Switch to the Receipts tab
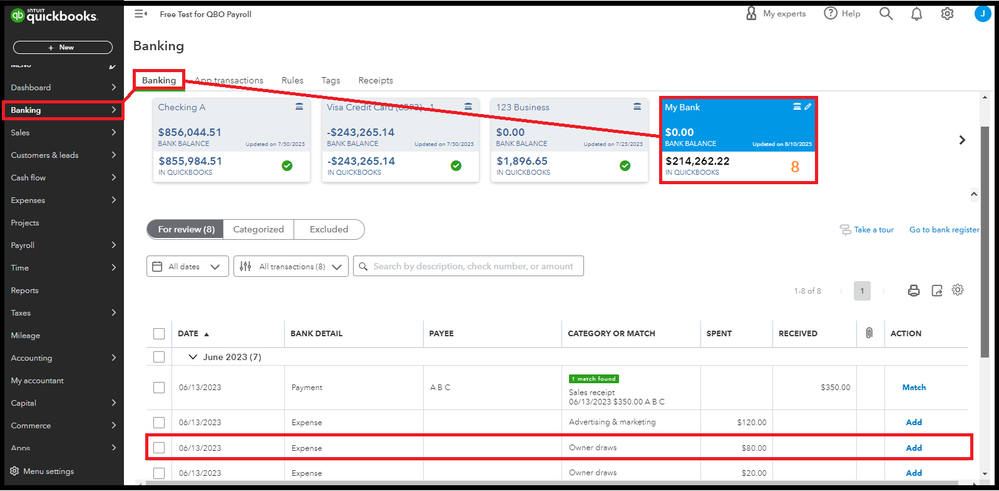Screen dimensions: 999x491 pos(375,80)
